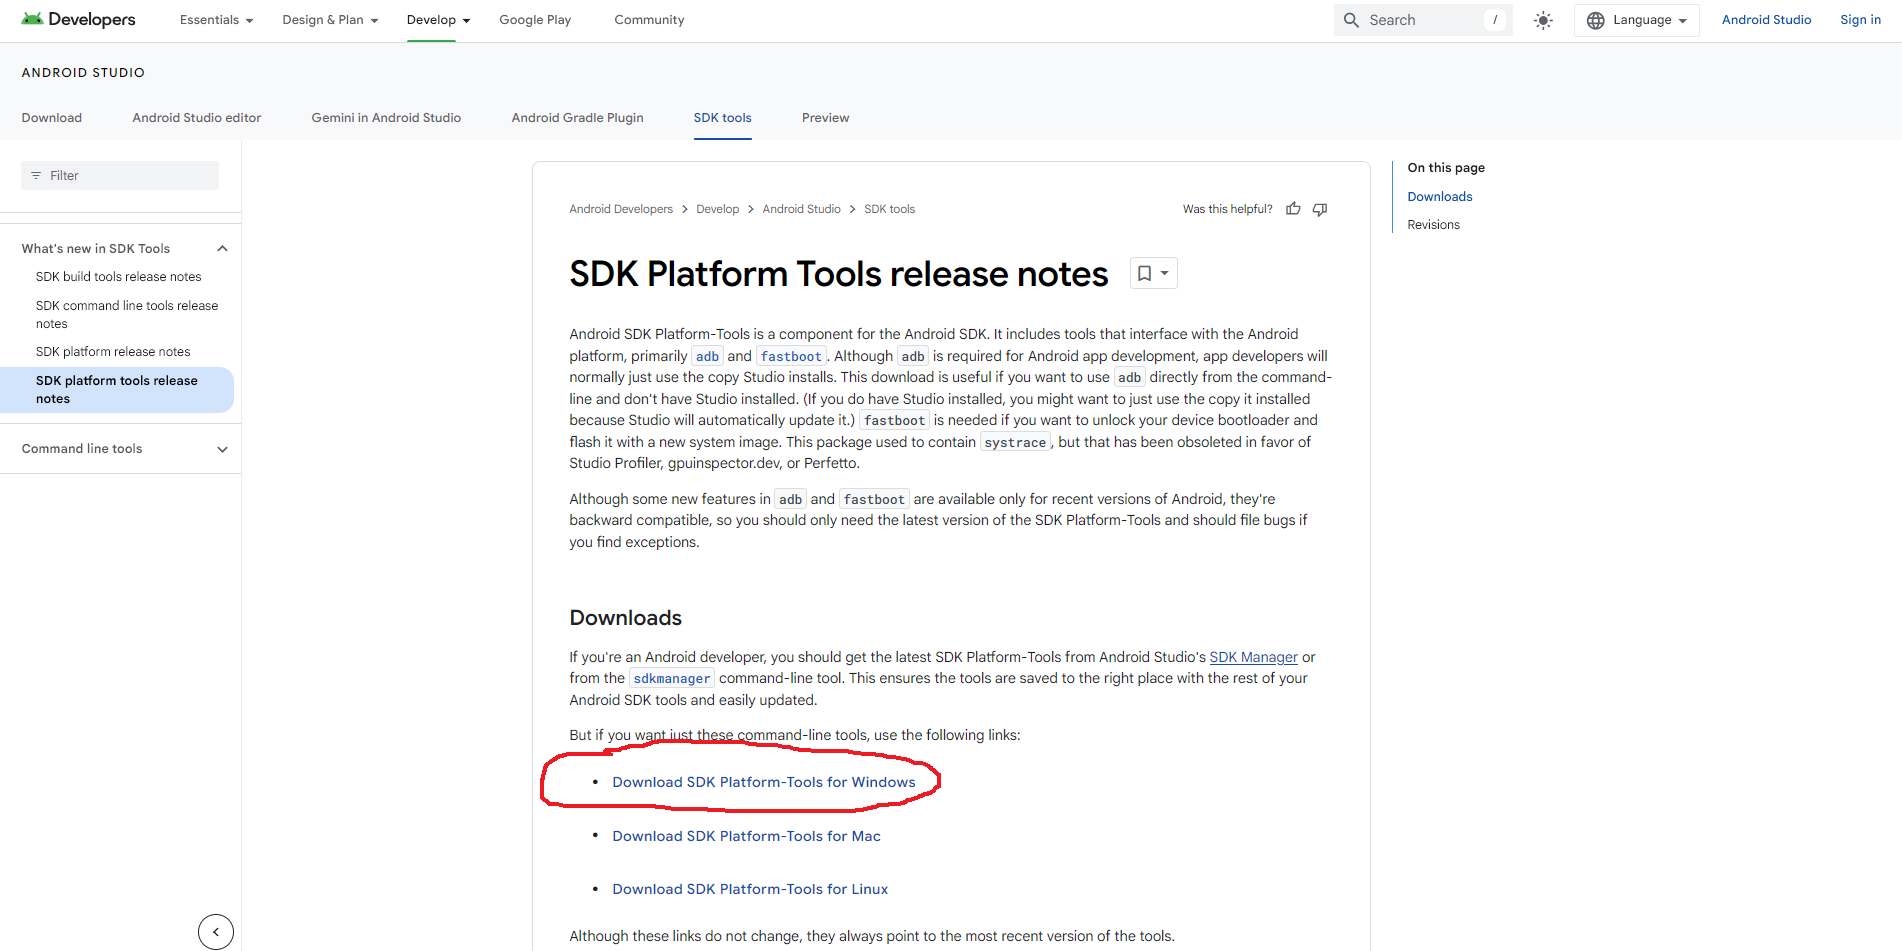Image resolution: width=1902 pixels, height=951 pixels.
Task: Open the bookmark dropdown next to title
Action: (1153, 273)
